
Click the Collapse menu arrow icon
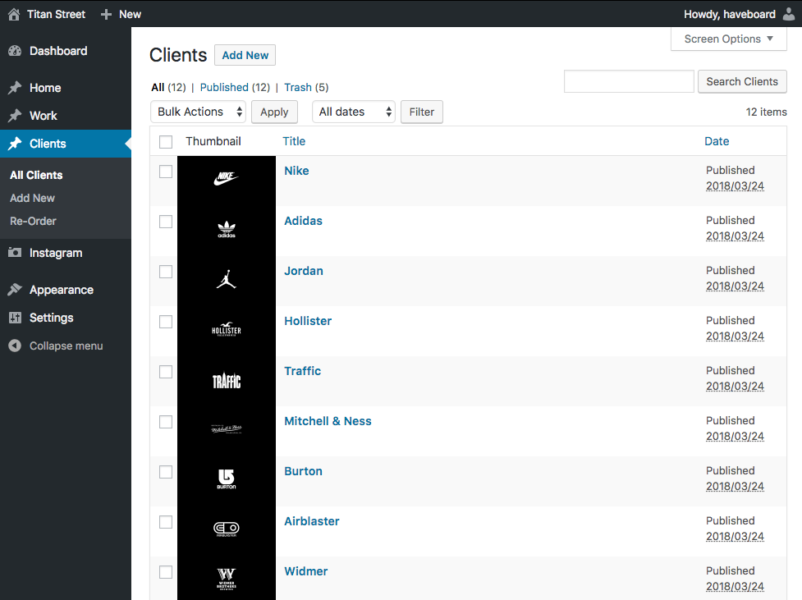pyautogui.click(x=15, y=346)
